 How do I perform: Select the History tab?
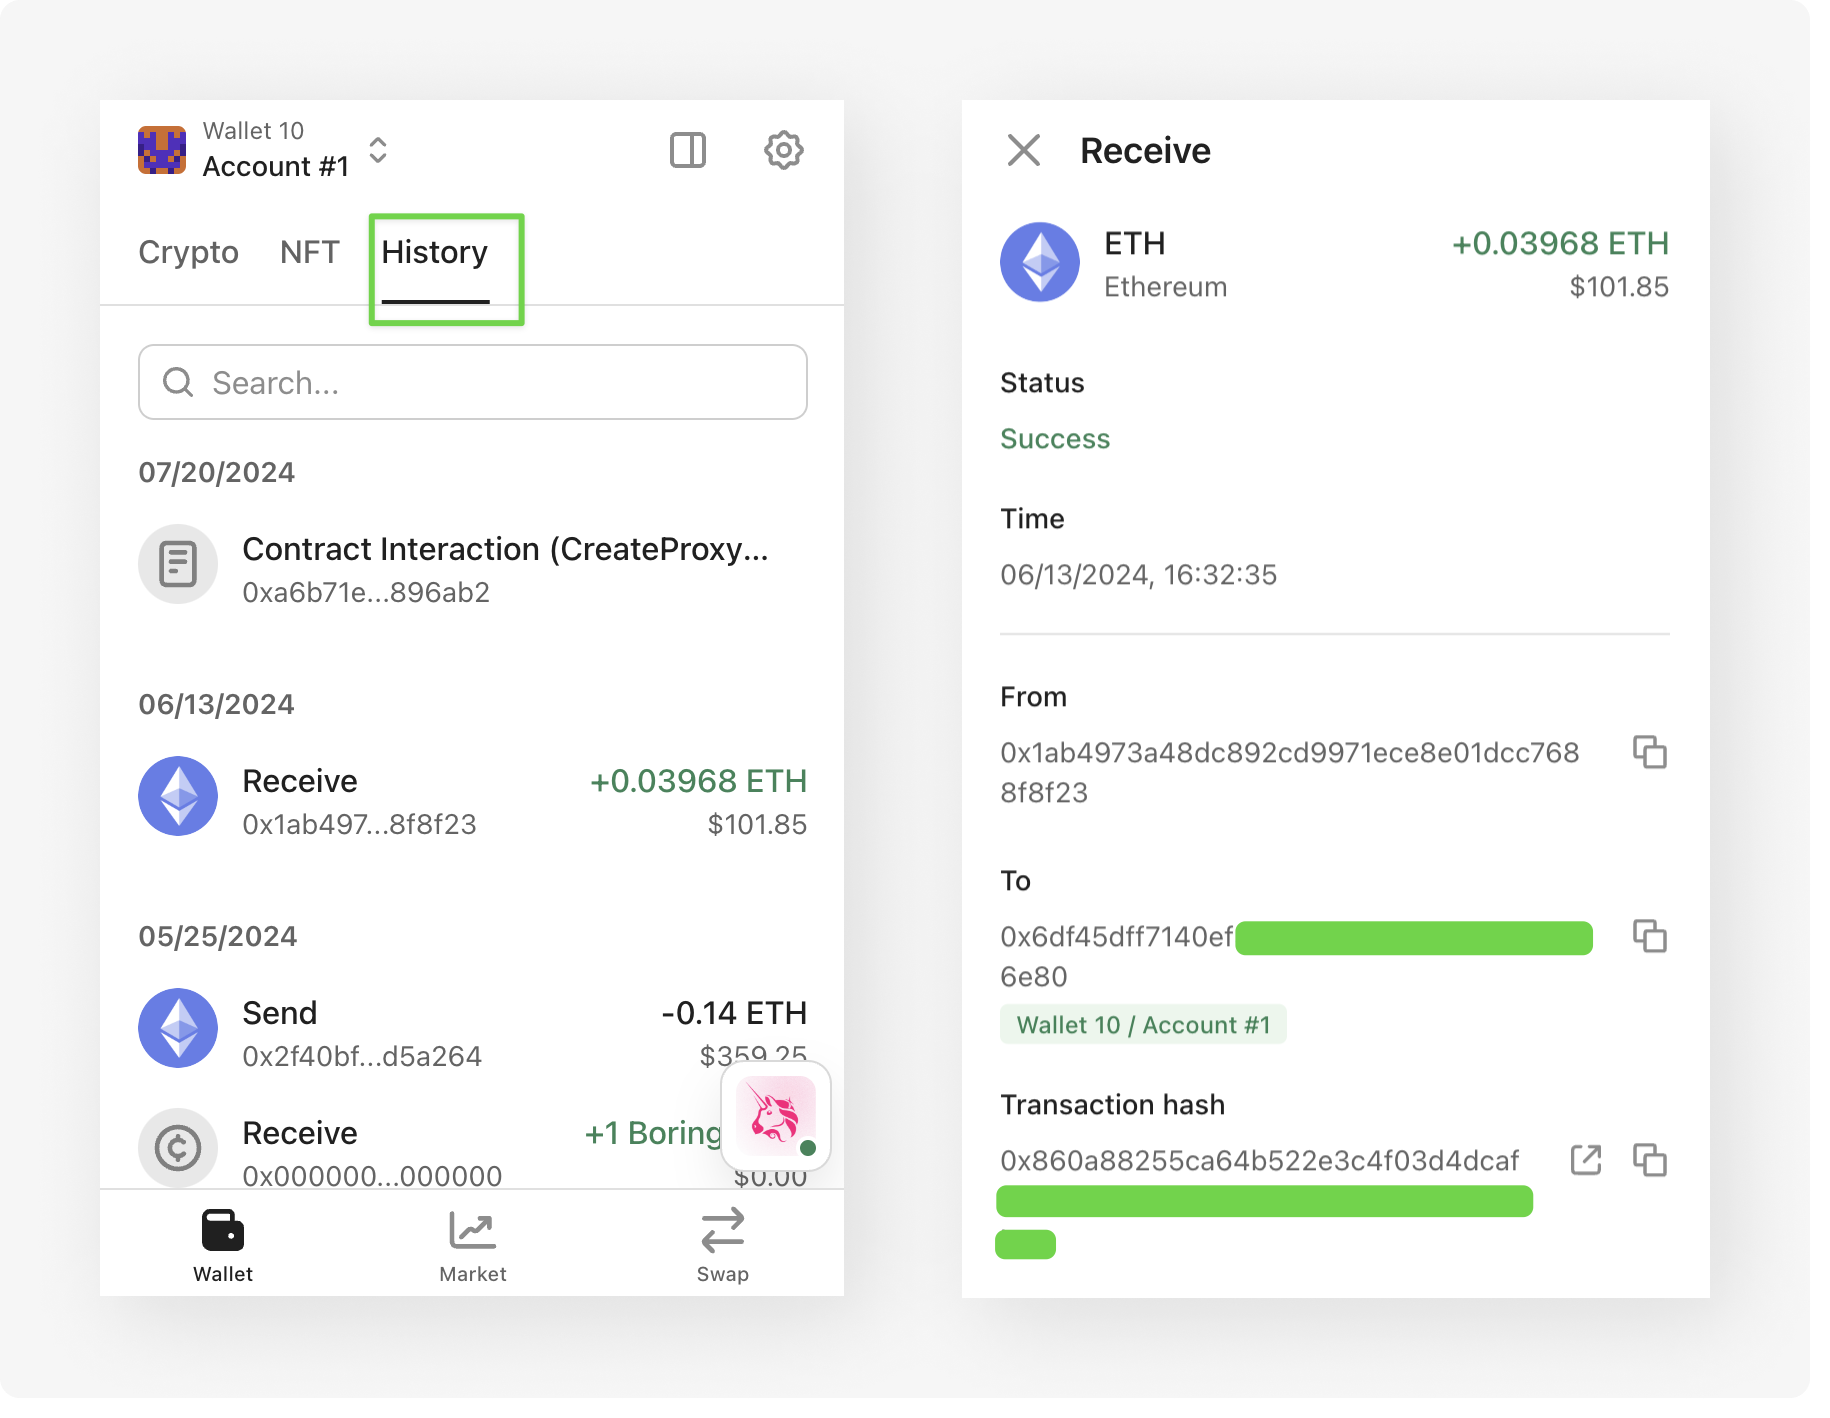click(x=435, y=252)
